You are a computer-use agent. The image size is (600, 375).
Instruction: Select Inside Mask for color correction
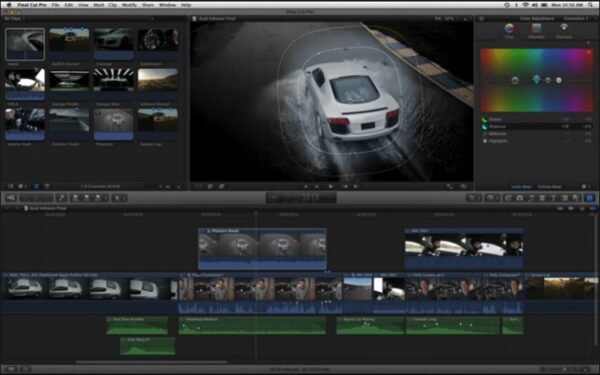pos(521,187)
